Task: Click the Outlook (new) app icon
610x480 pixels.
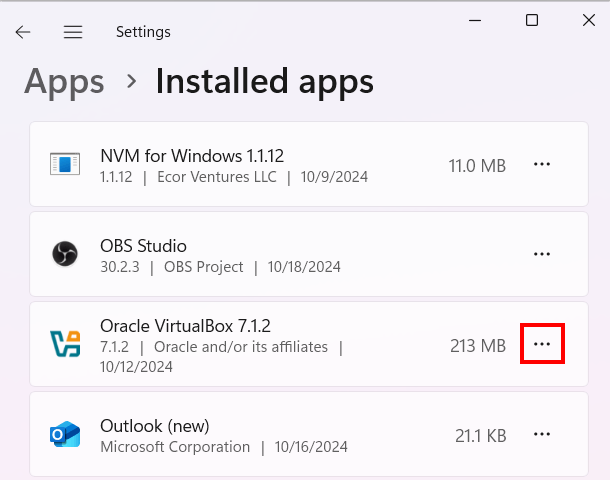Action: tap(65, 435)
